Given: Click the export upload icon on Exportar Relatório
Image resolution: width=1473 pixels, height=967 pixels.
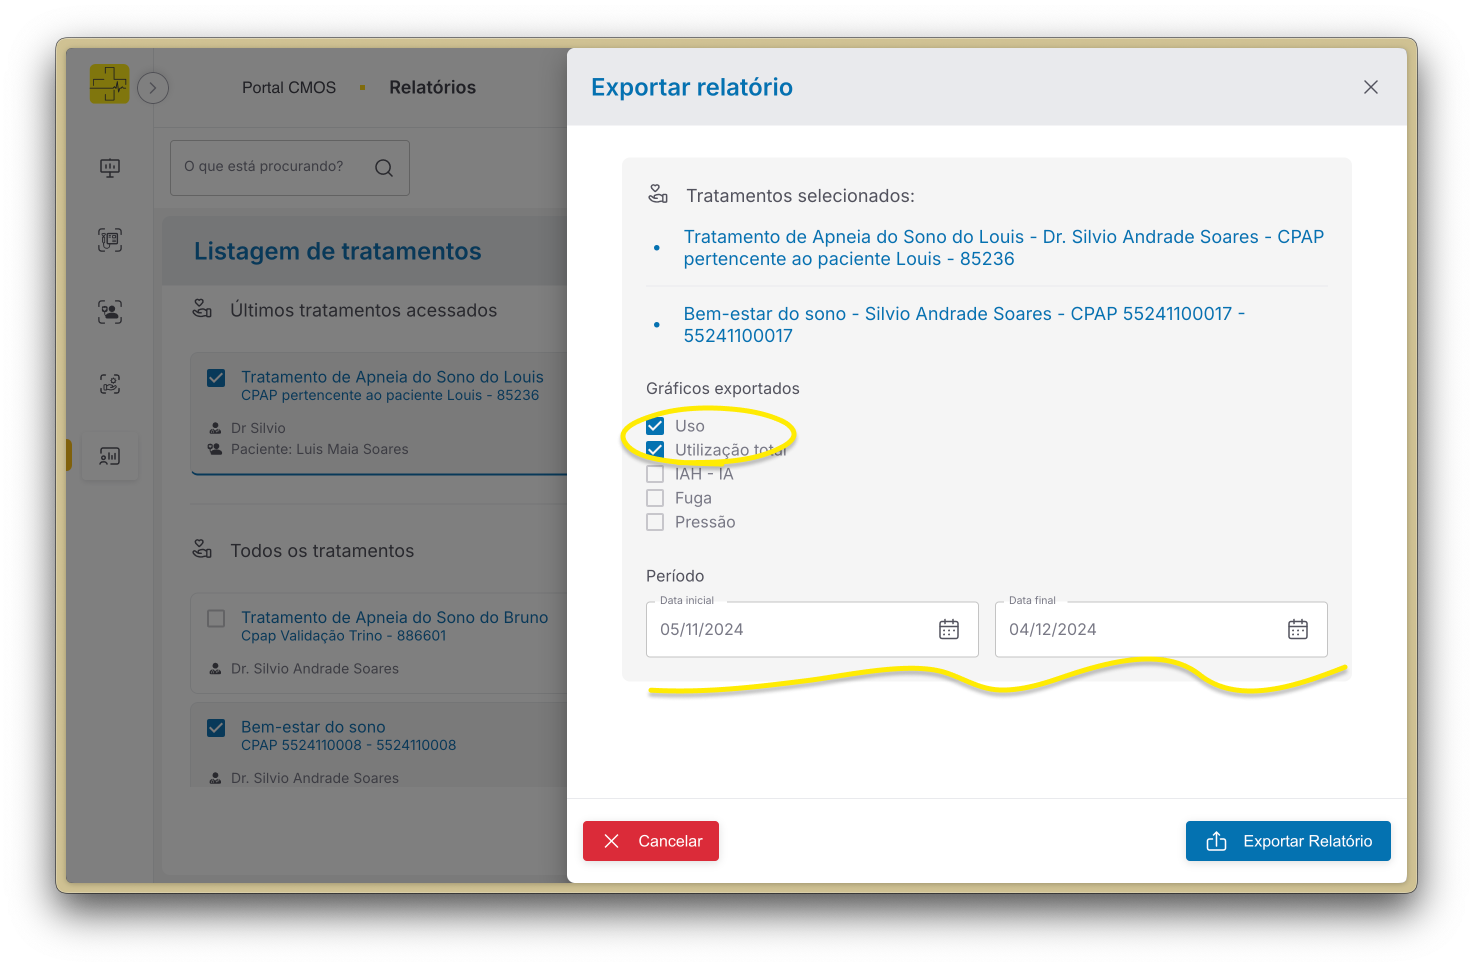Looking at the screenshot, I should [1215, 841].
